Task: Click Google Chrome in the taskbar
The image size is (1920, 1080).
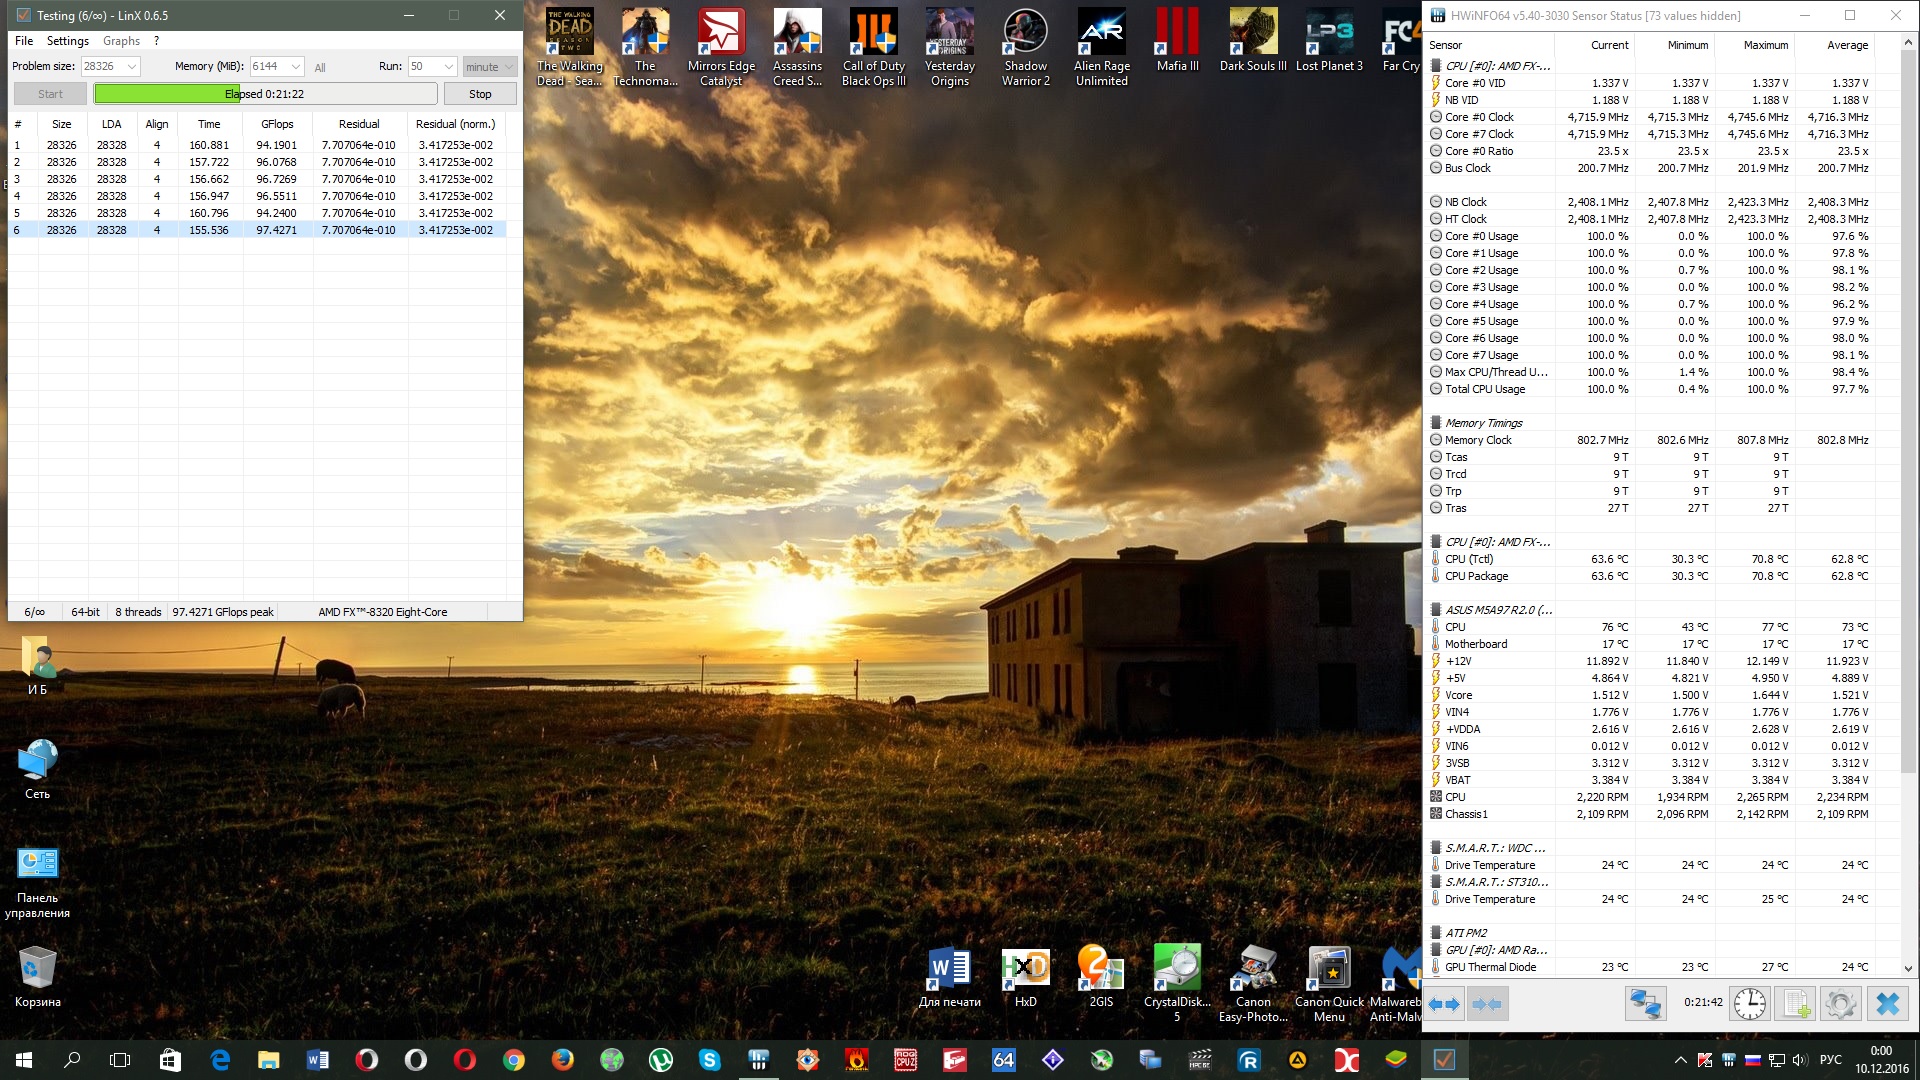Action: 513,1060
